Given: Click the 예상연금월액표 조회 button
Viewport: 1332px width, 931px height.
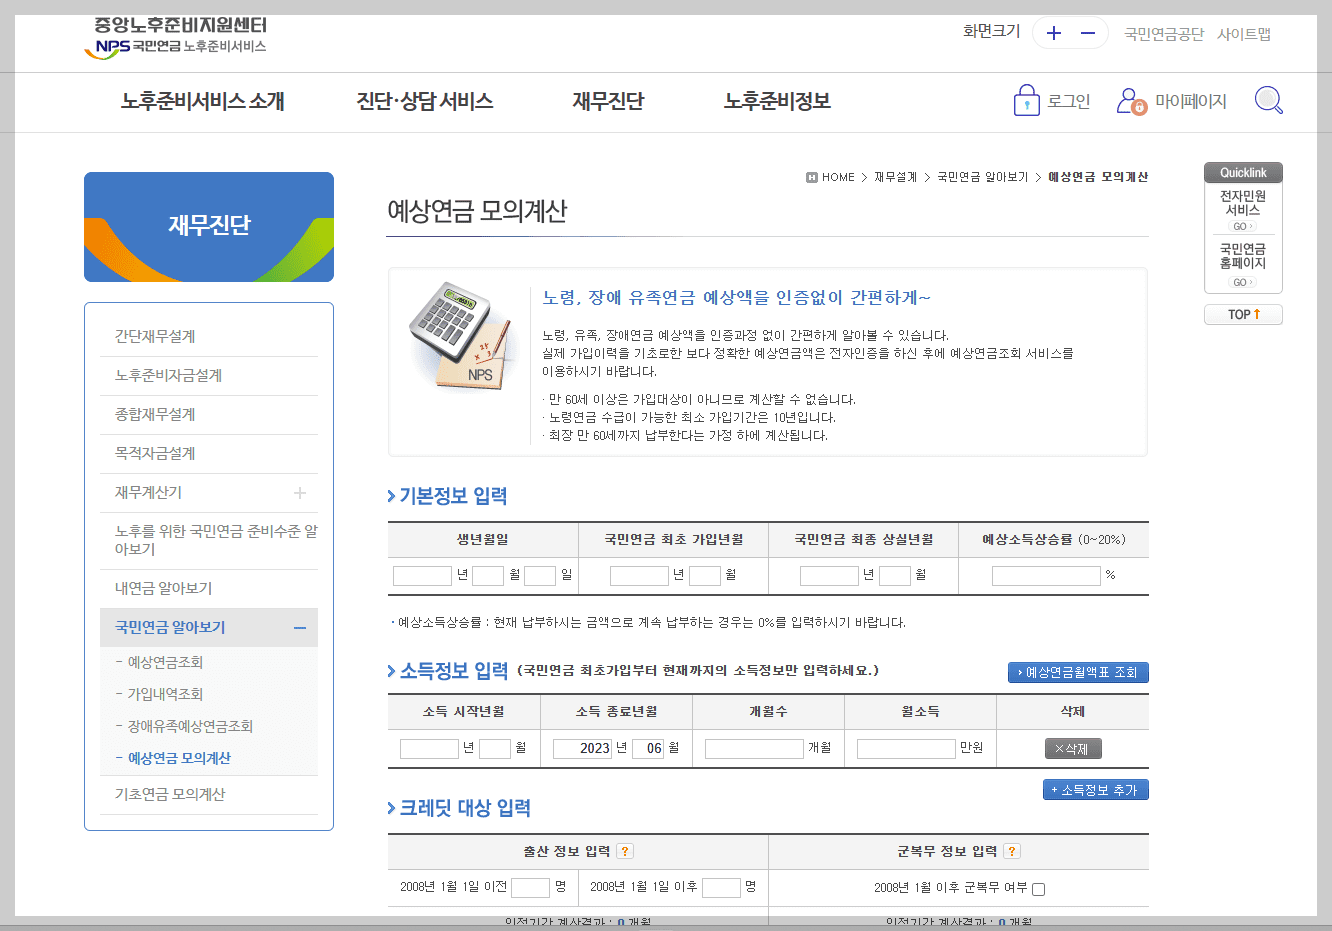Looking at the screenshot, I should (1077, 672).
